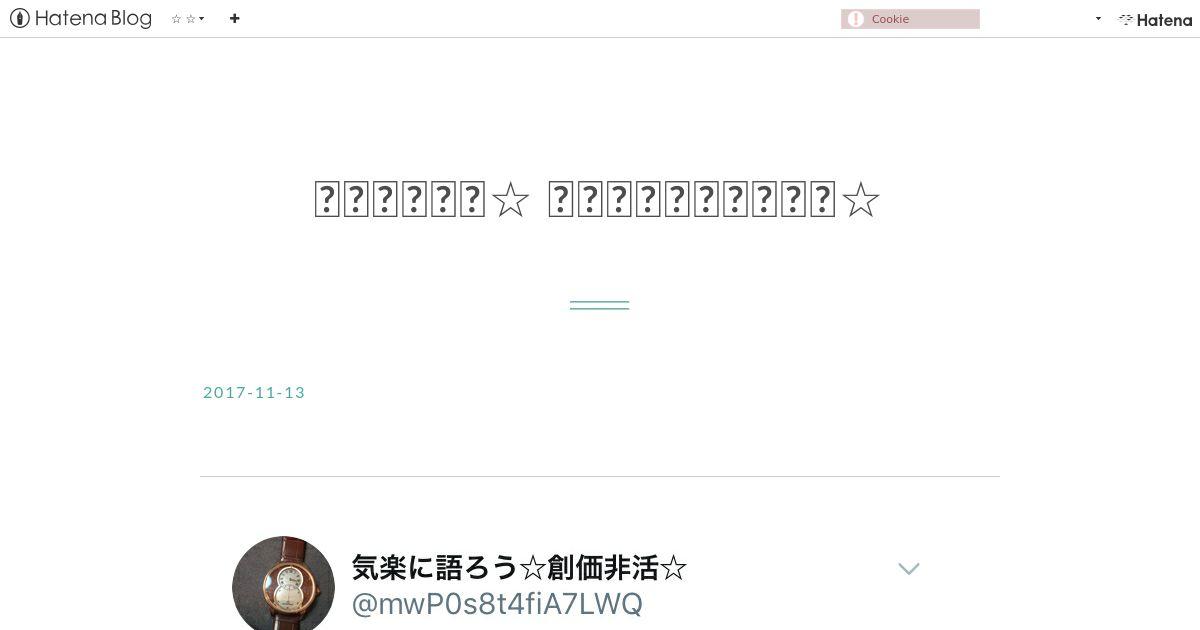Click the double-line divider under the title
Image resolution: width=1200 pixels, height=630 pixels.
(x=599, y=305)
